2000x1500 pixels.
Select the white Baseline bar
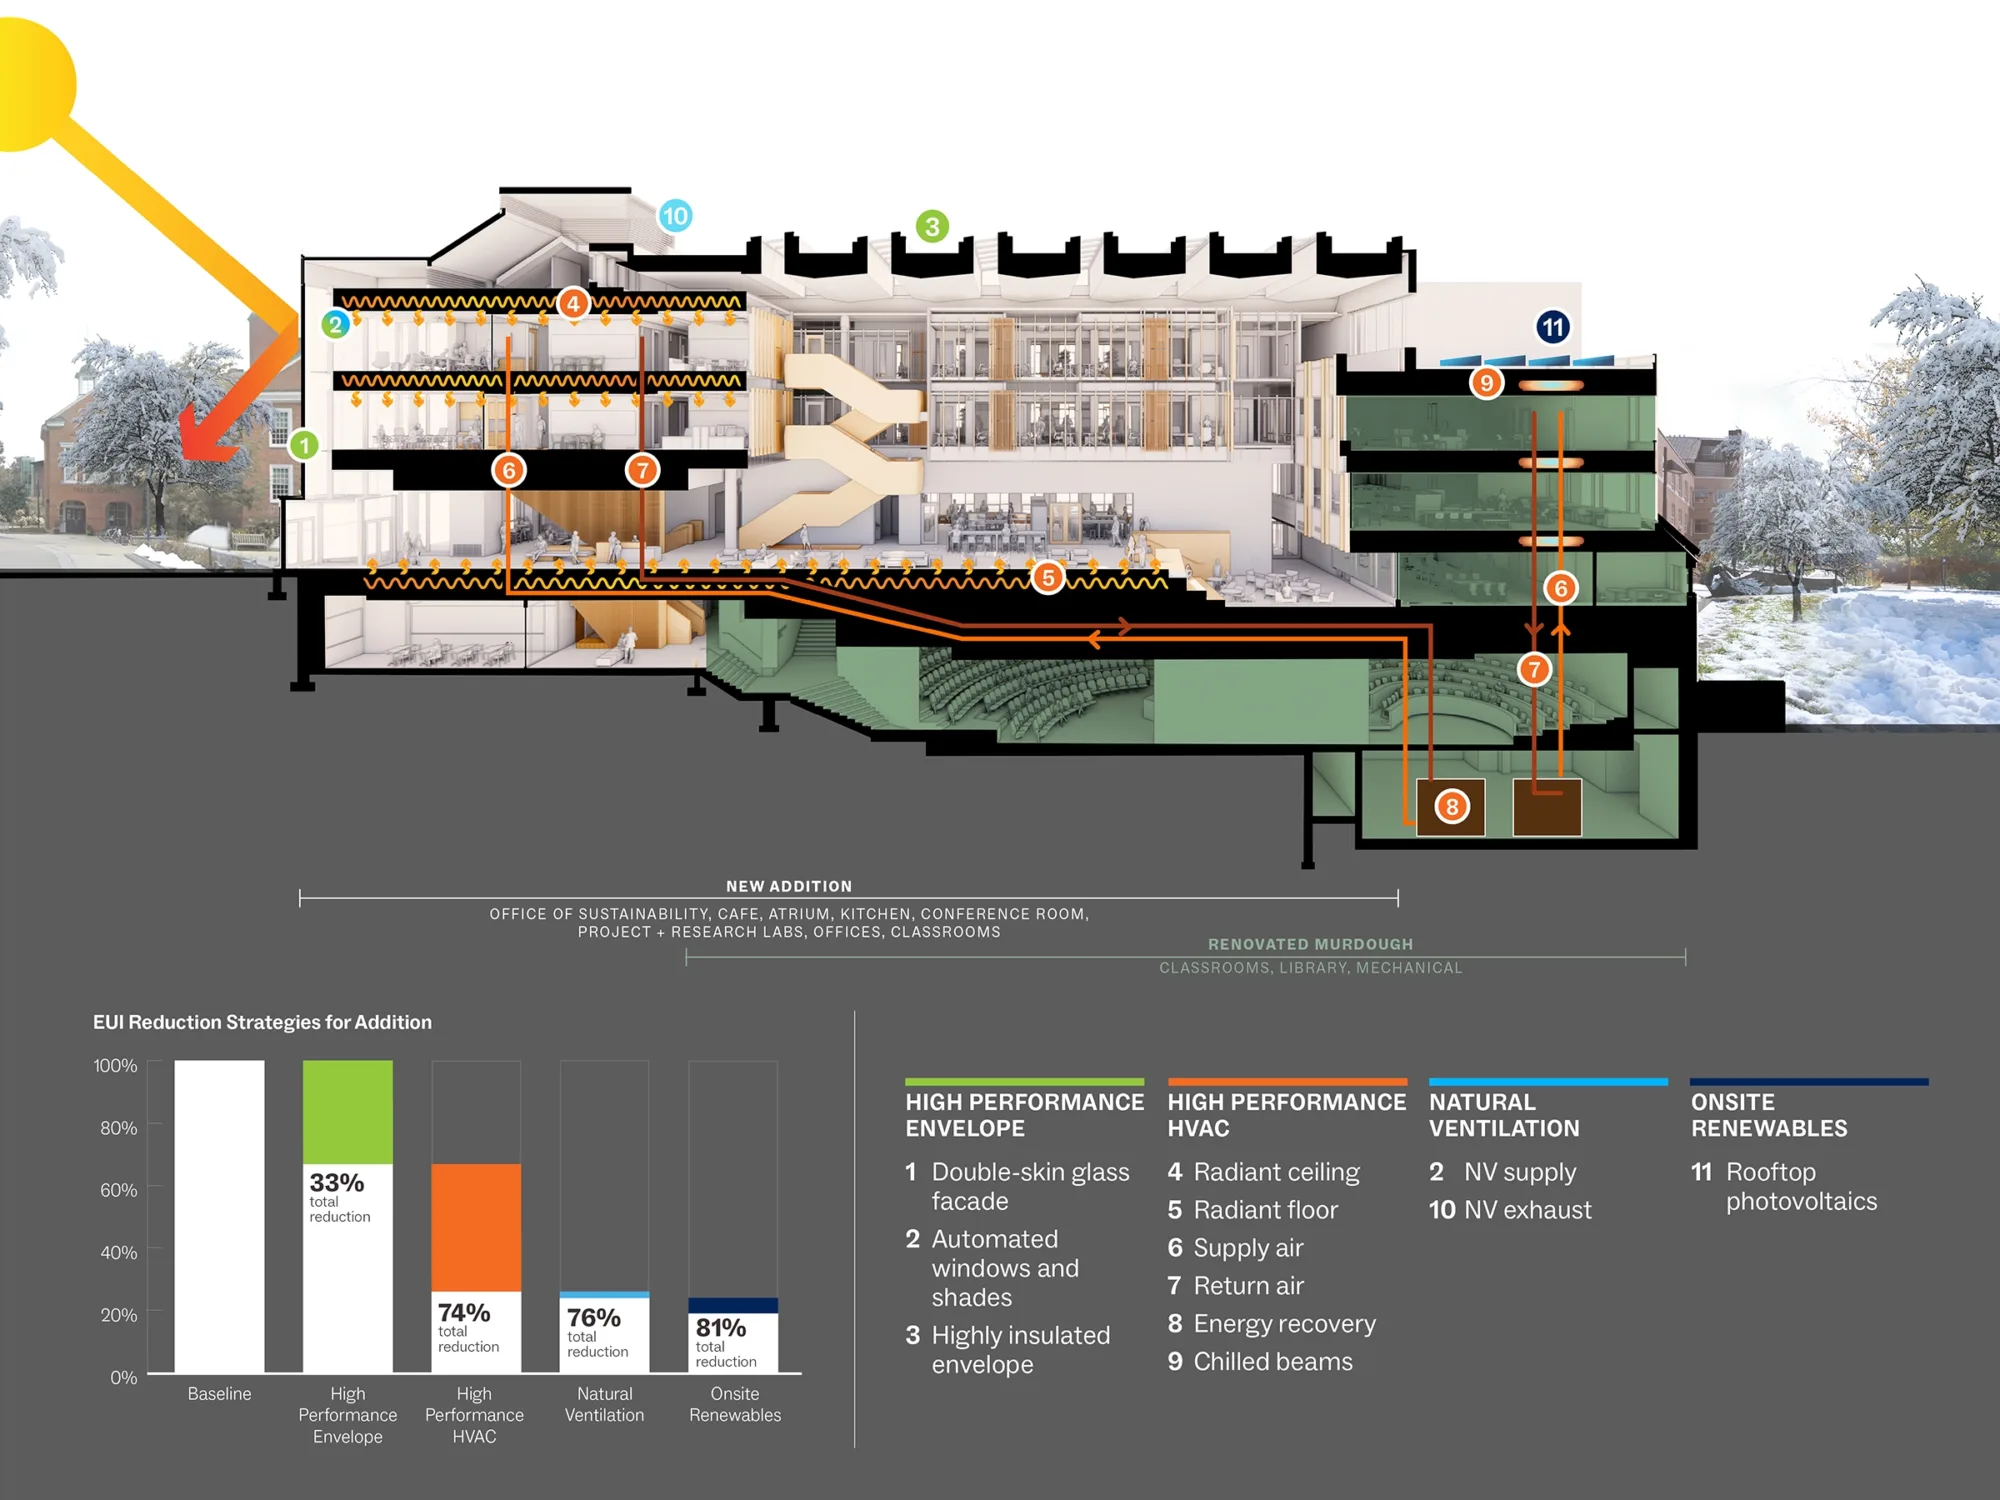(219, 1215)
